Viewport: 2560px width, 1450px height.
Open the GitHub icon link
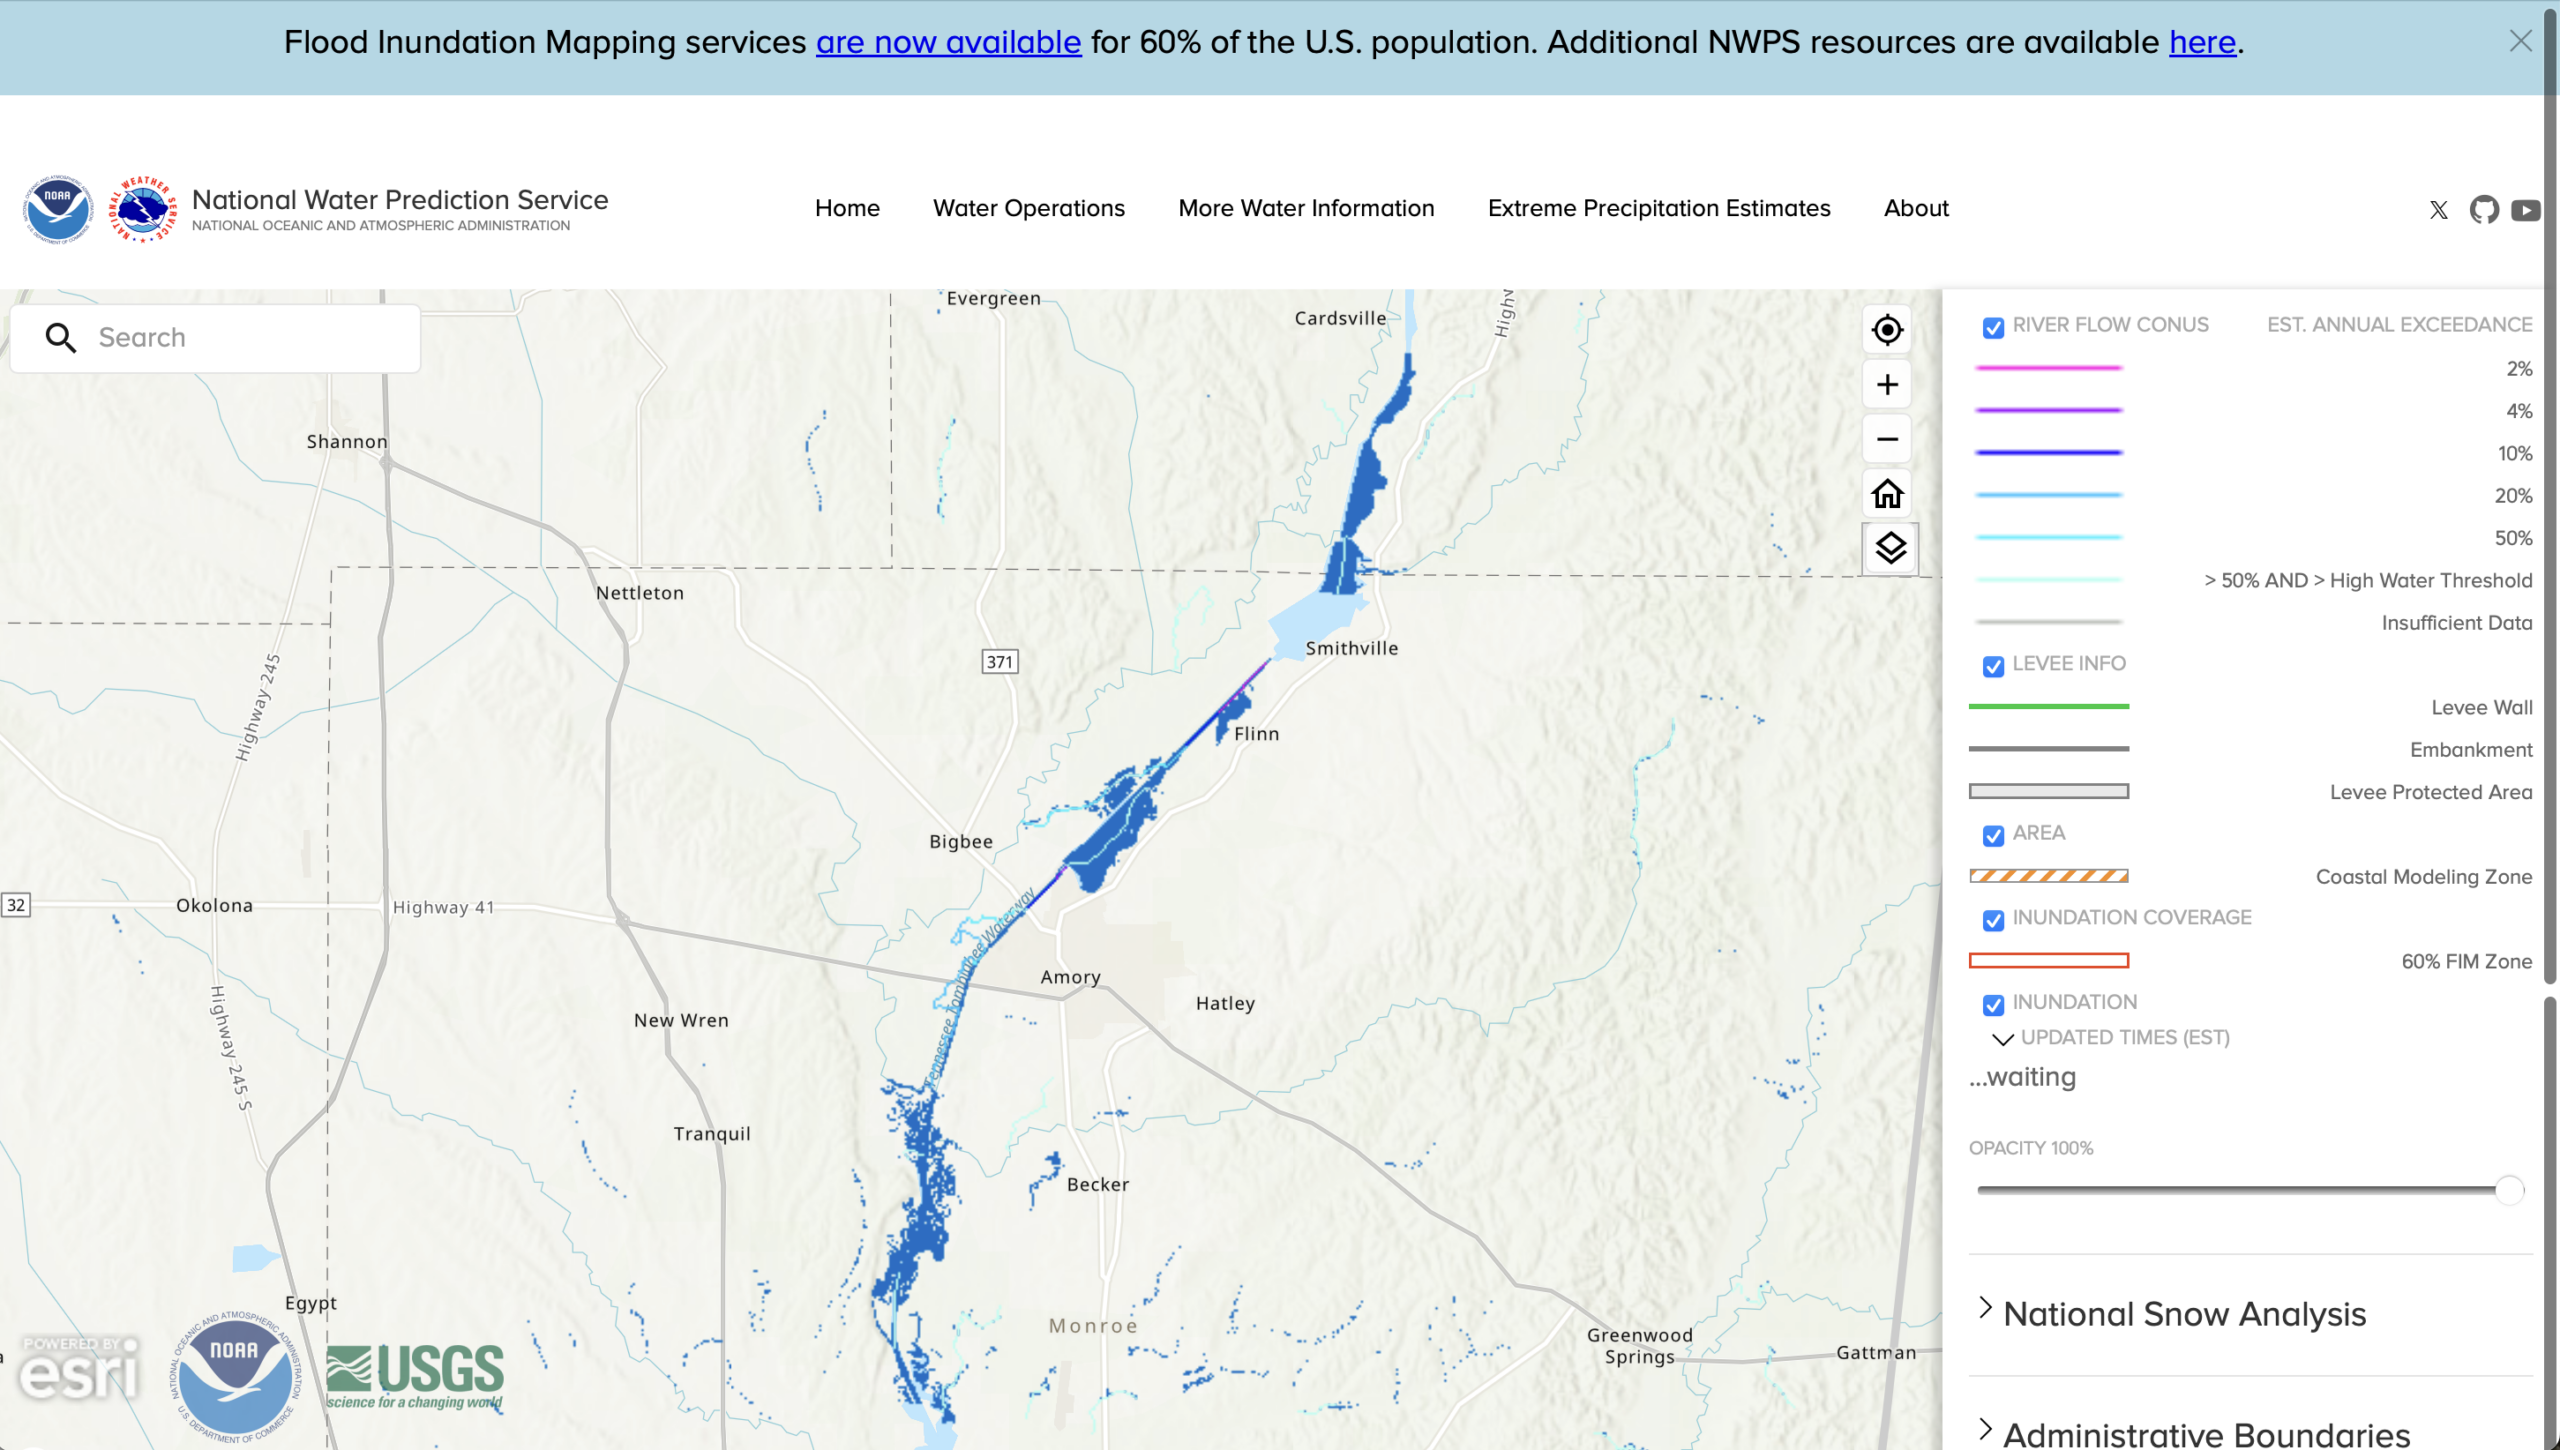coord(2484,210)
